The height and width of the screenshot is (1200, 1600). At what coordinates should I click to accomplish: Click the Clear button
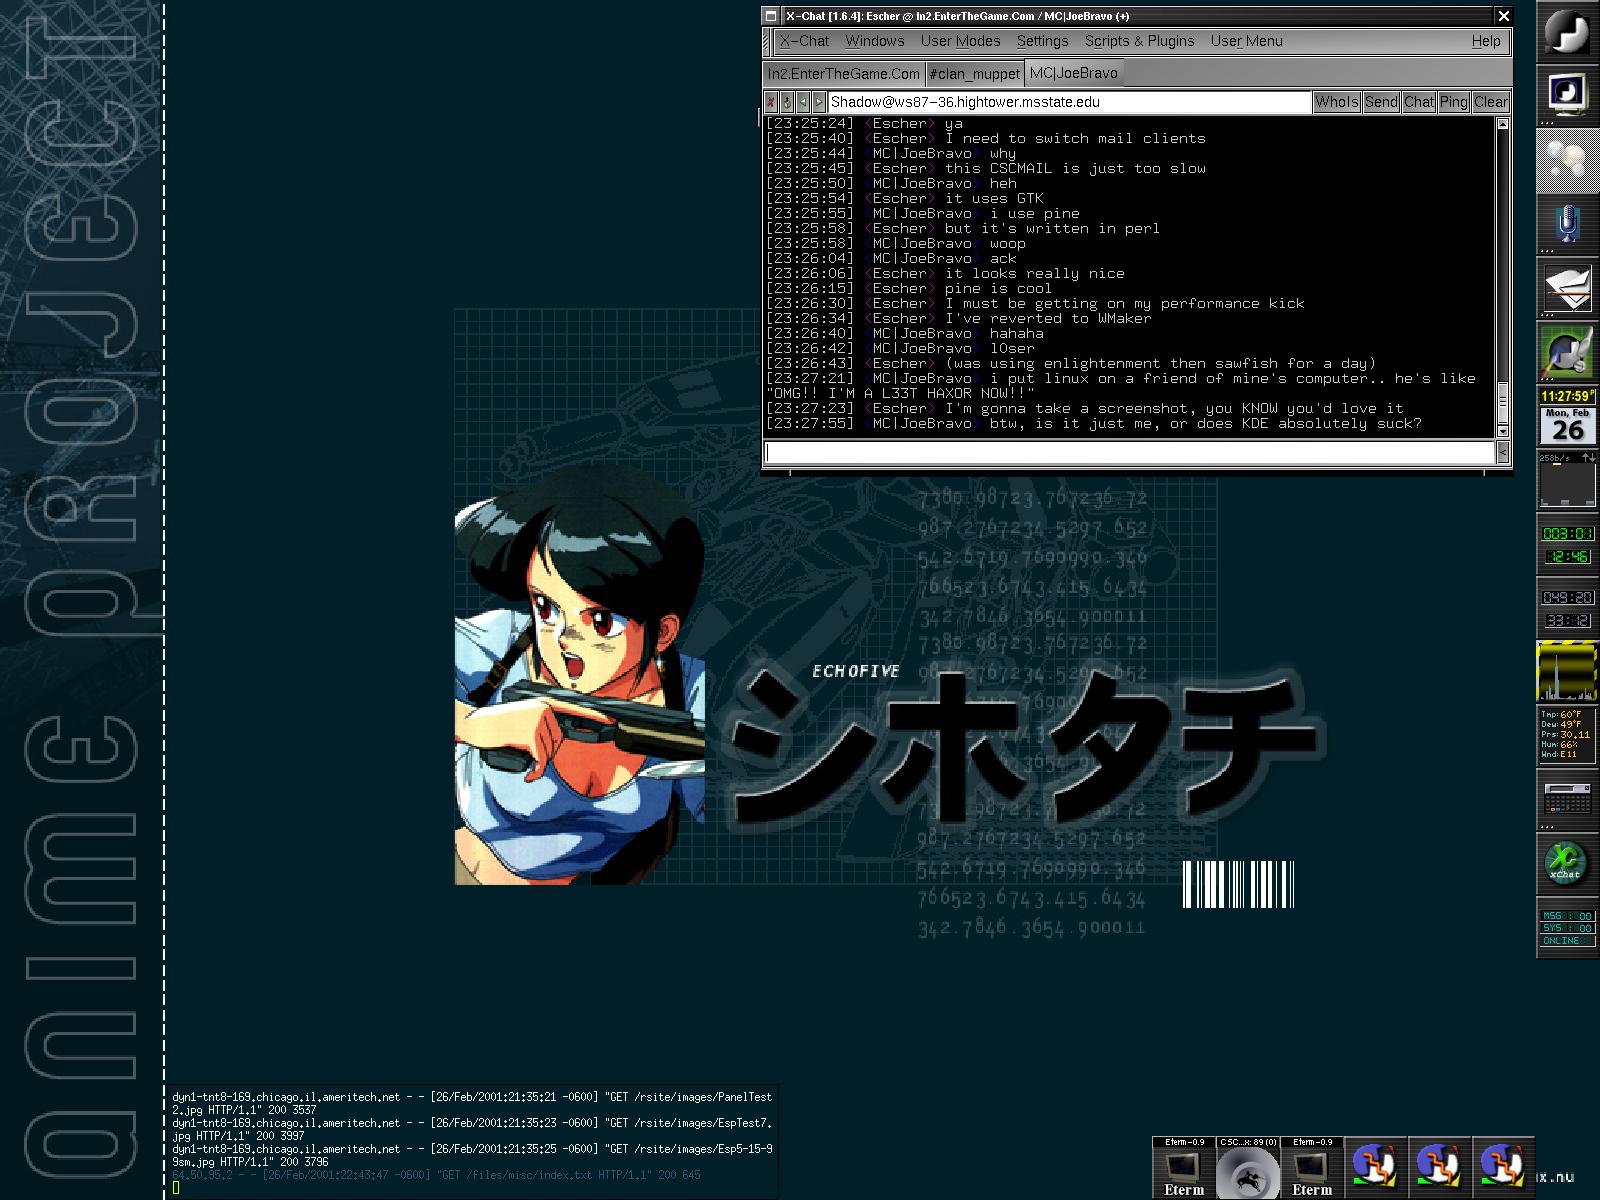(1491, 102)
